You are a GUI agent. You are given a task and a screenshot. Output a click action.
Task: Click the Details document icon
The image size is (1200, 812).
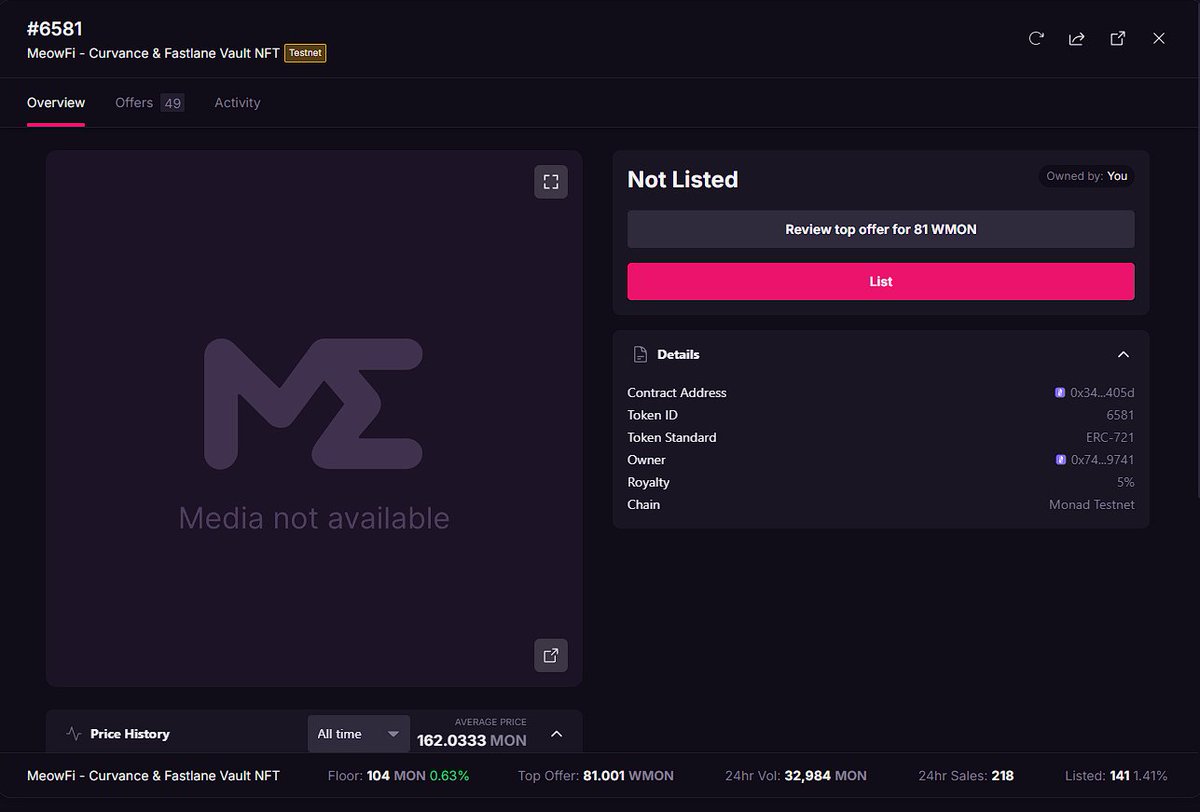pos(640,355)
